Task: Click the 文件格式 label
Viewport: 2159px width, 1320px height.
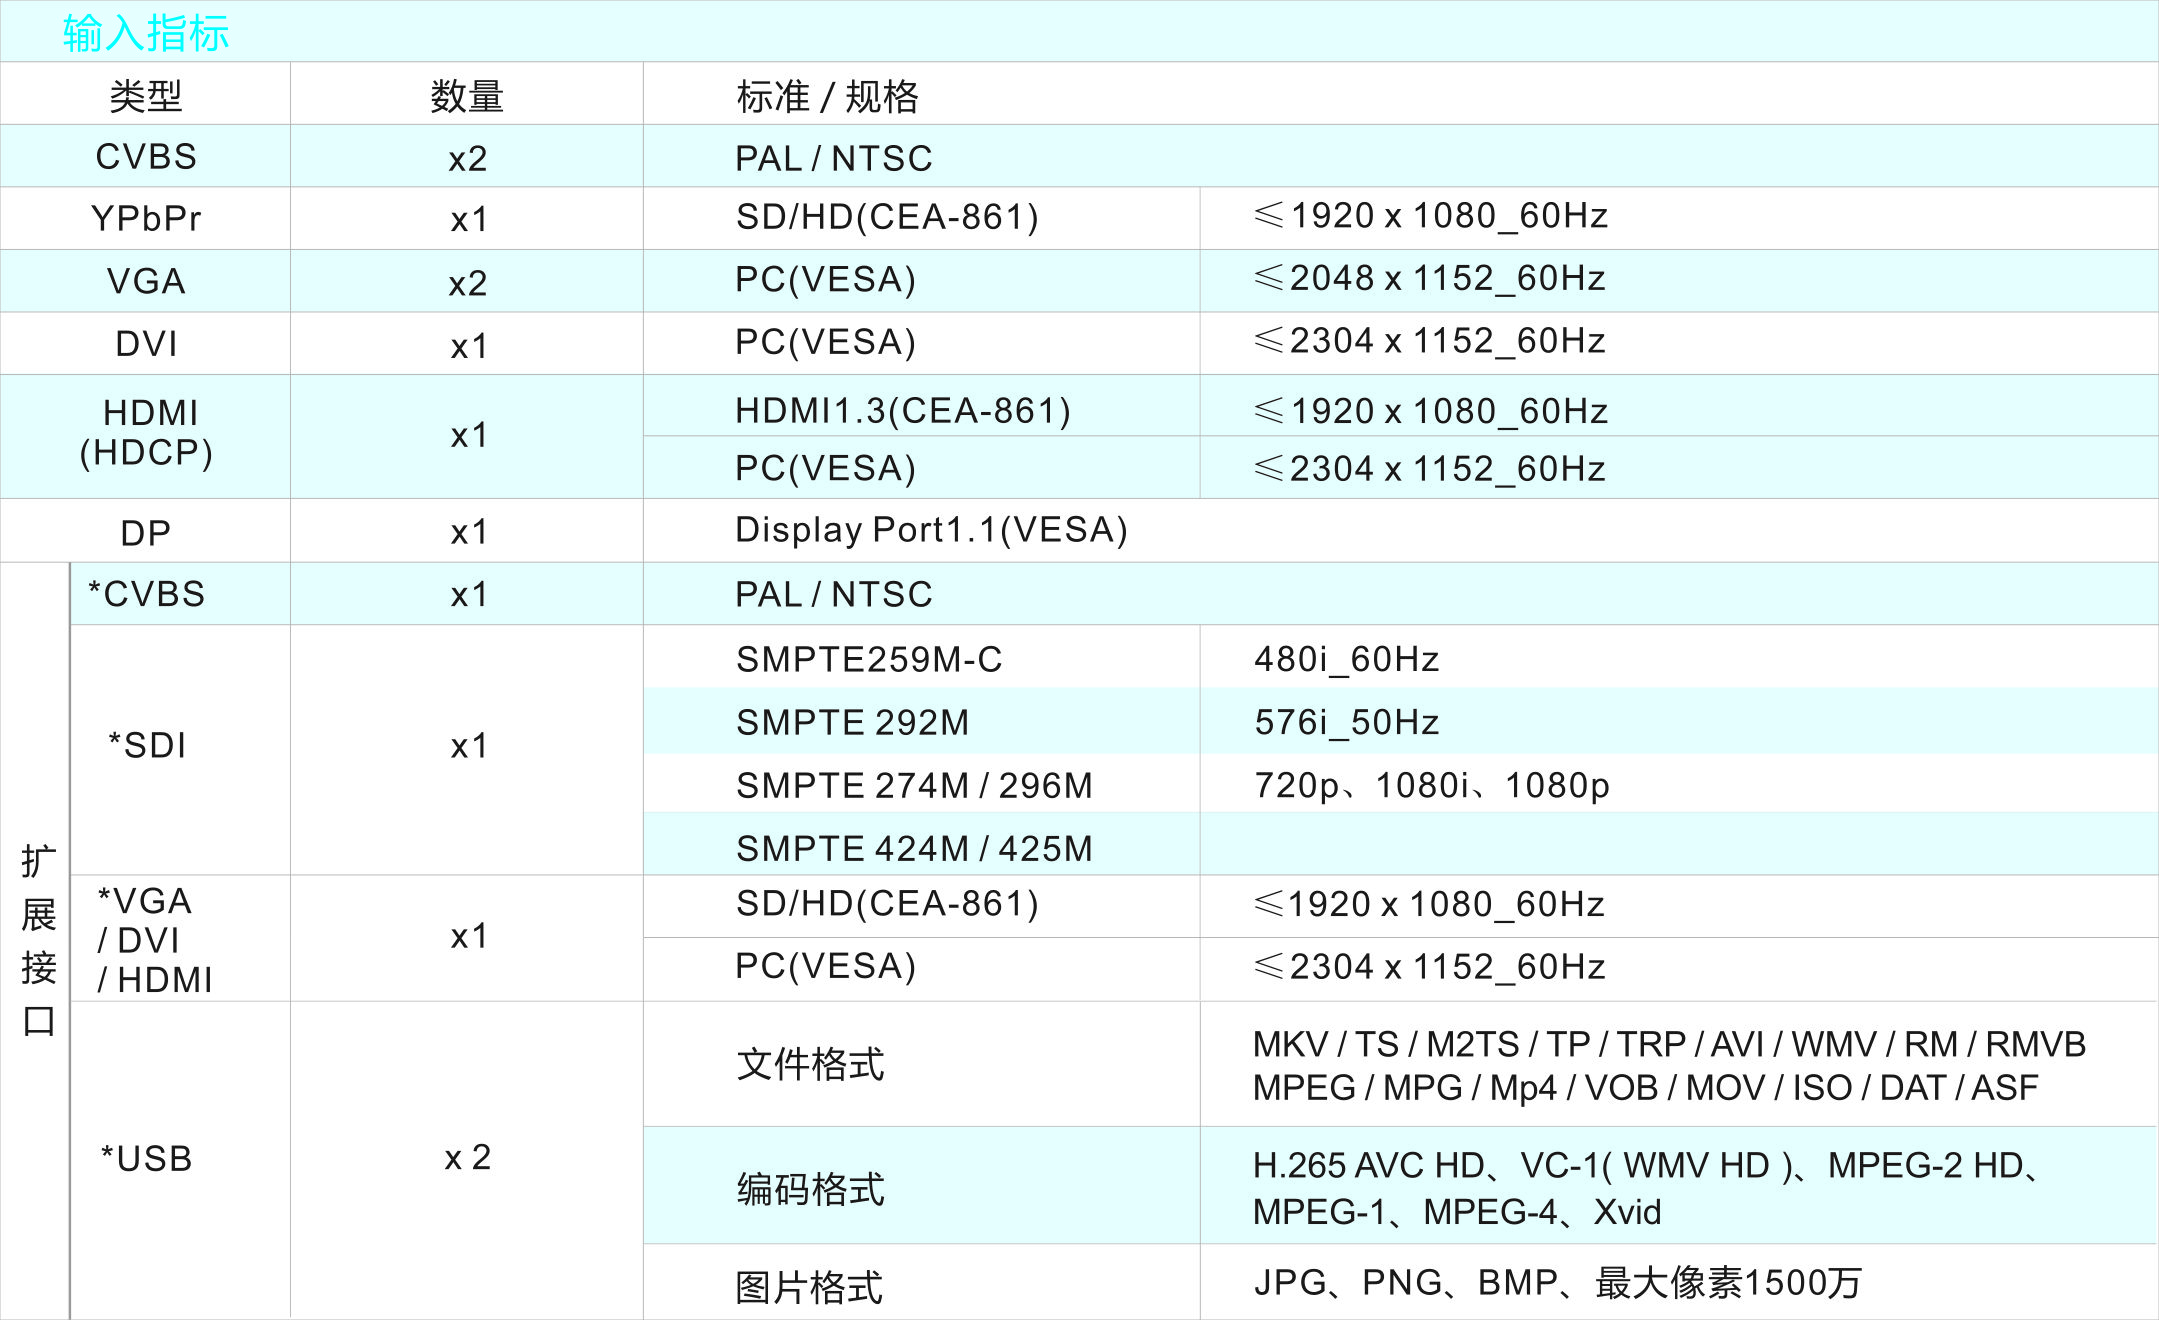Action: click(810, 1064)
